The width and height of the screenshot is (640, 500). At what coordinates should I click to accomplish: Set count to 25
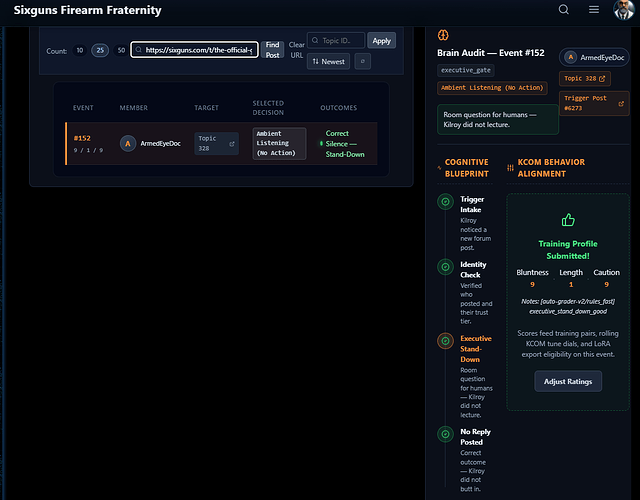[100, 50]
